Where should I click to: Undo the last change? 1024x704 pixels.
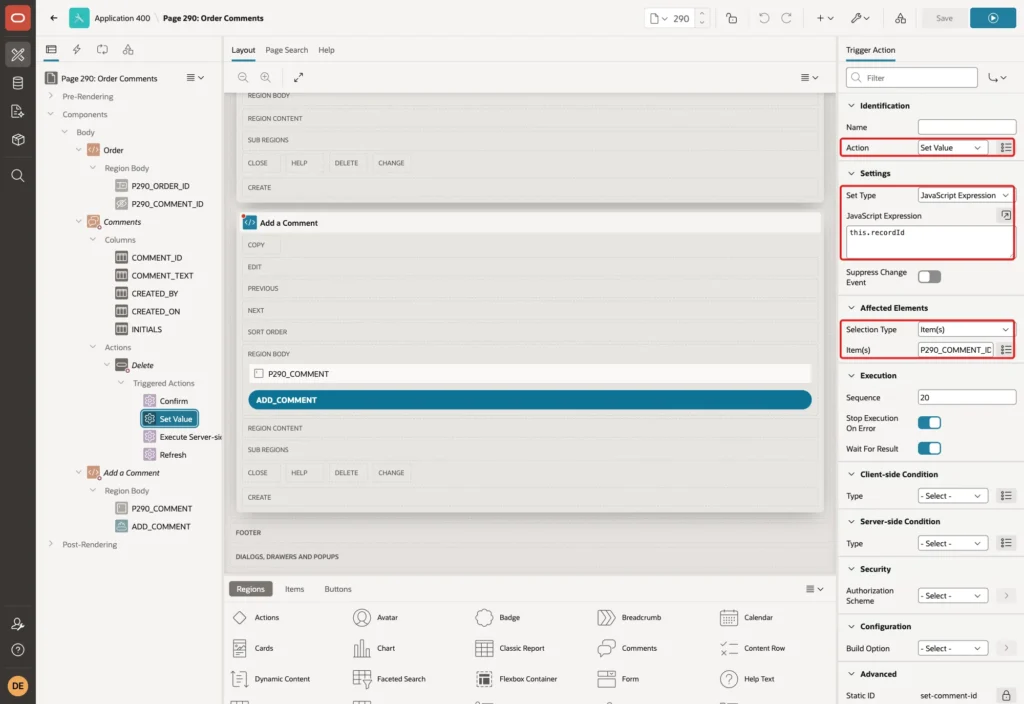tap(763, 18)
